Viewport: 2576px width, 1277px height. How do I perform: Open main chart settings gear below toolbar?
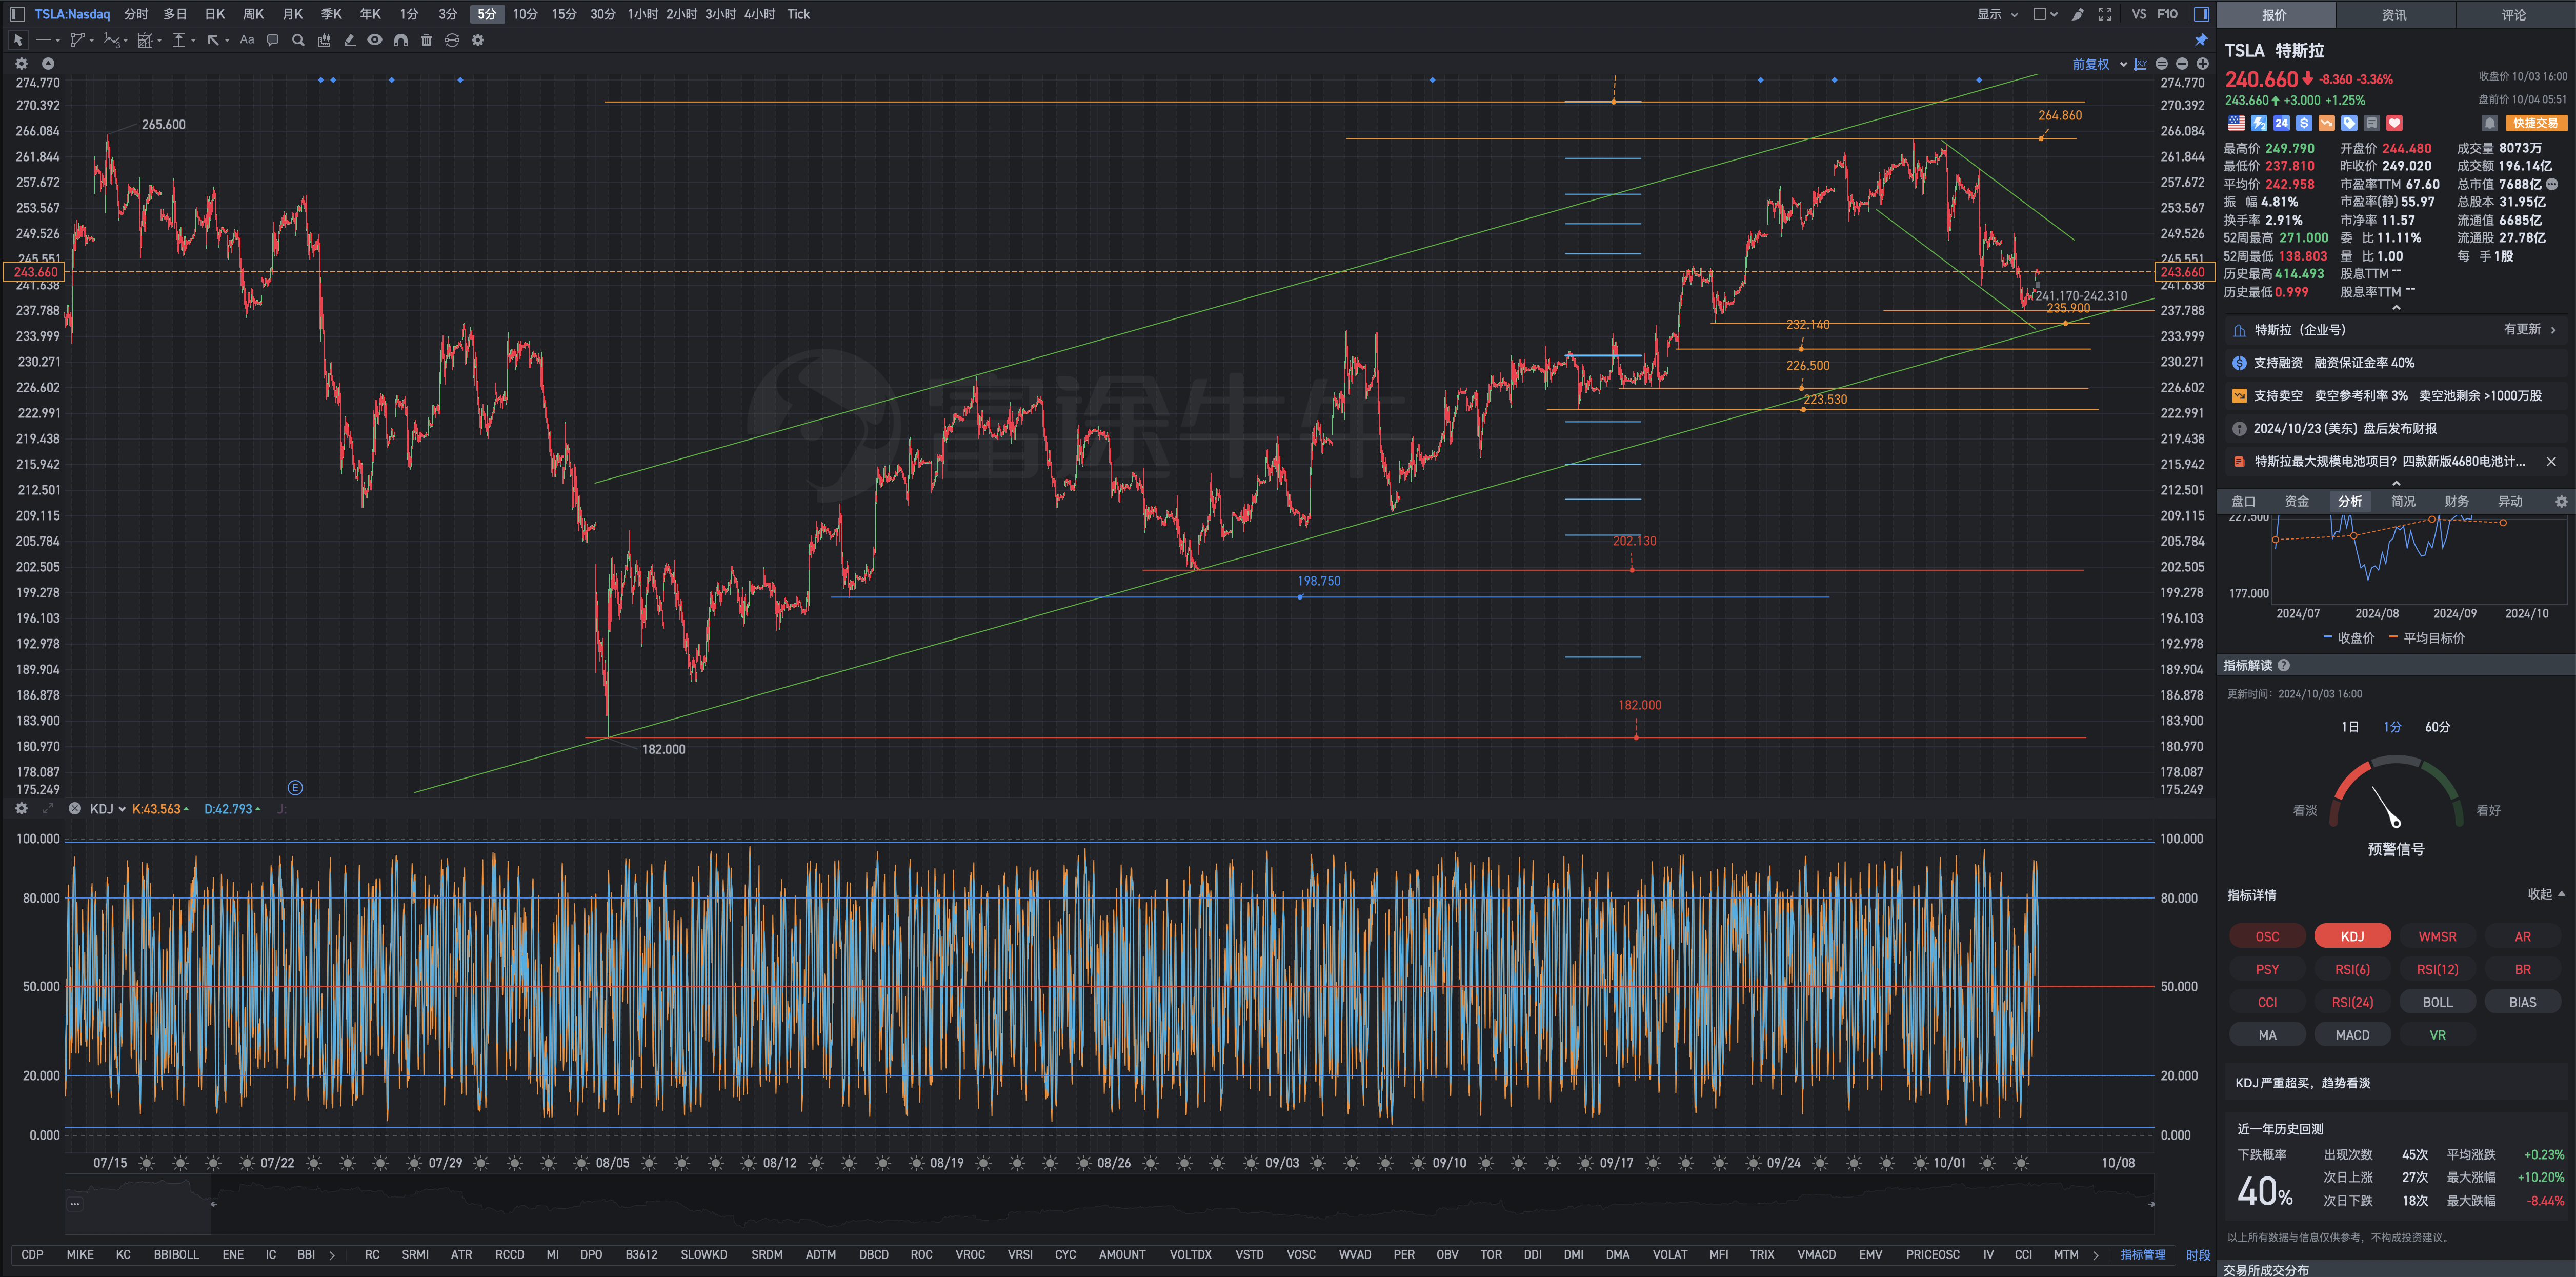pos(21,63)
